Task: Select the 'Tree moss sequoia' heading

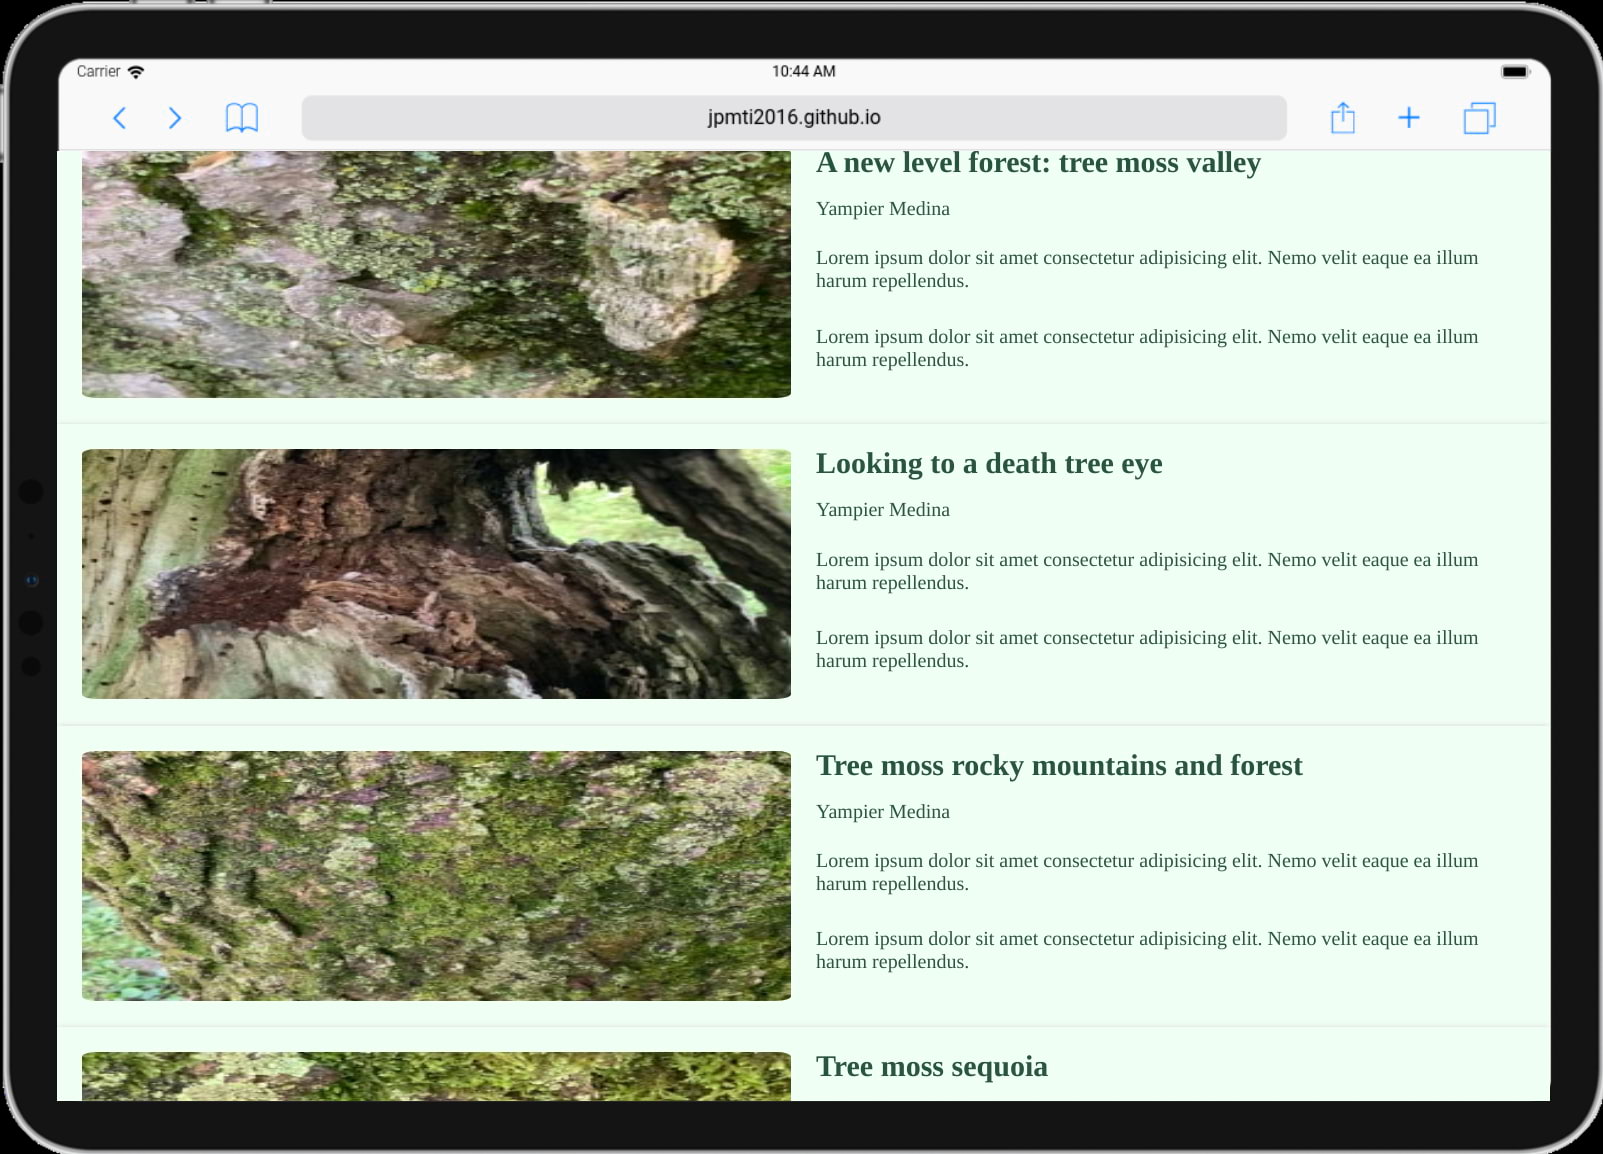Action: [931, 1067]
